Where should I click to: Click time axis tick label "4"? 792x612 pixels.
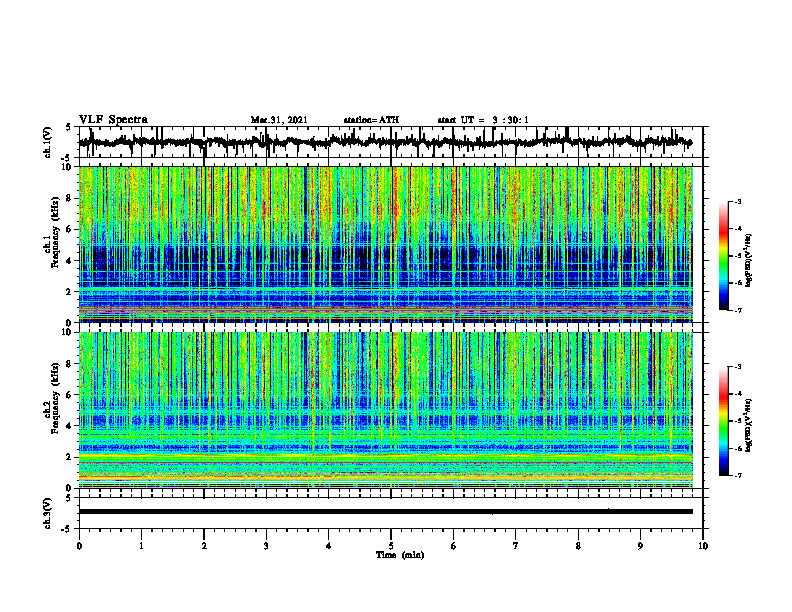(x=328, y=546)
